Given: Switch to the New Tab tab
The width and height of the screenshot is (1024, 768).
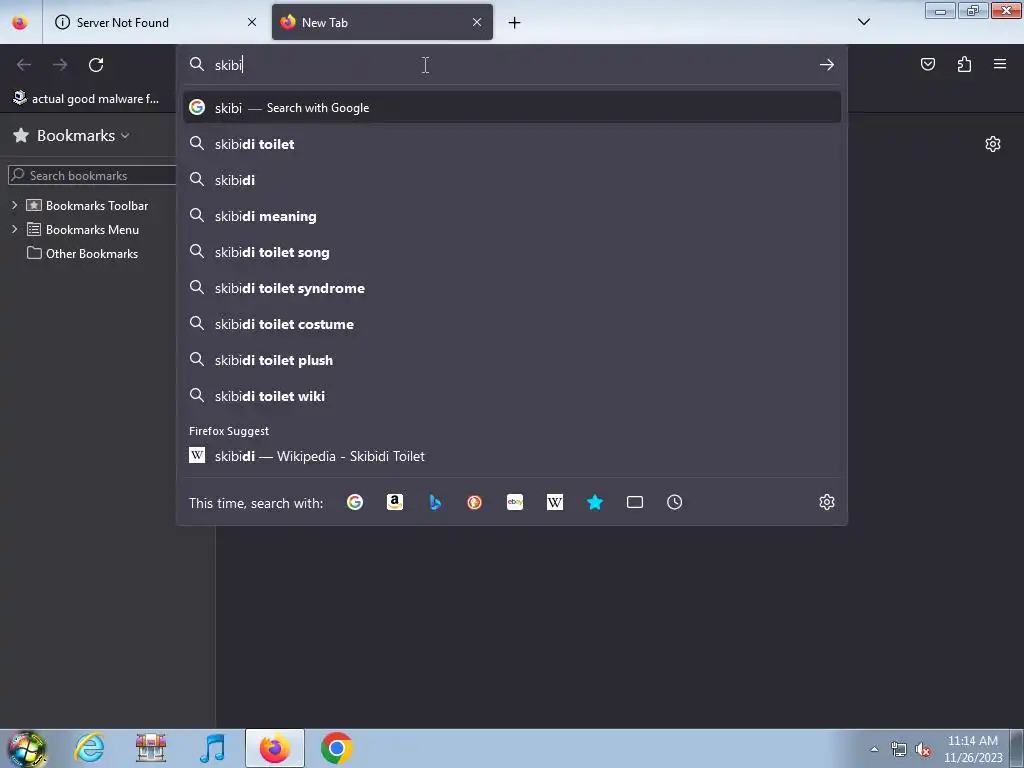Looking at the screenshot, I should (x=382, y=22).
